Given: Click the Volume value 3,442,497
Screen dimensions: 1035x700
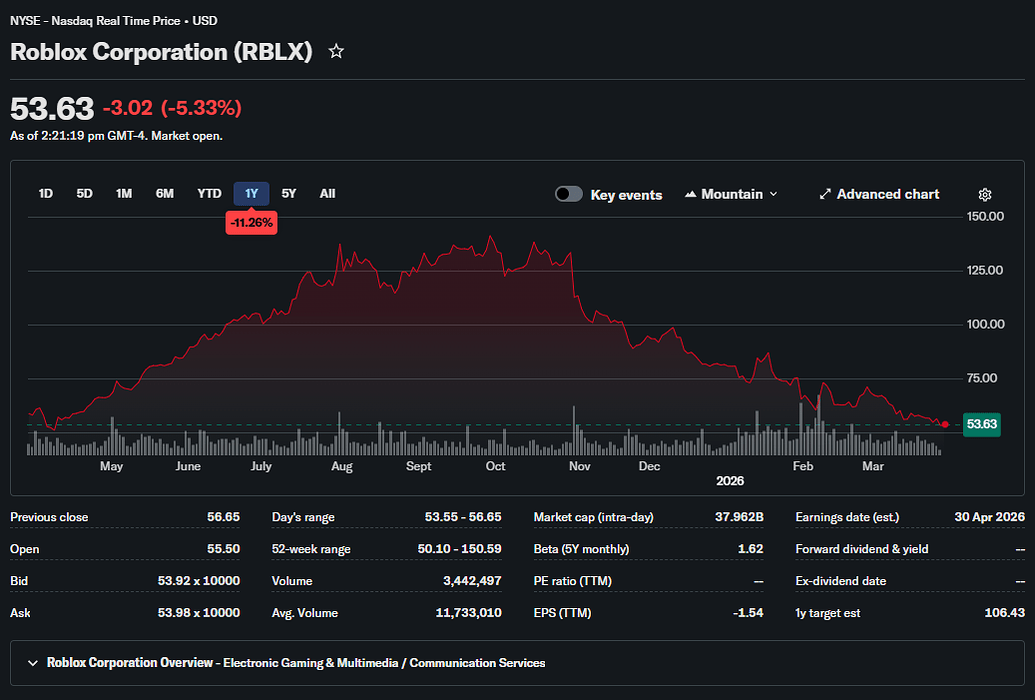Looking at the screenshot, I should 472,580.
